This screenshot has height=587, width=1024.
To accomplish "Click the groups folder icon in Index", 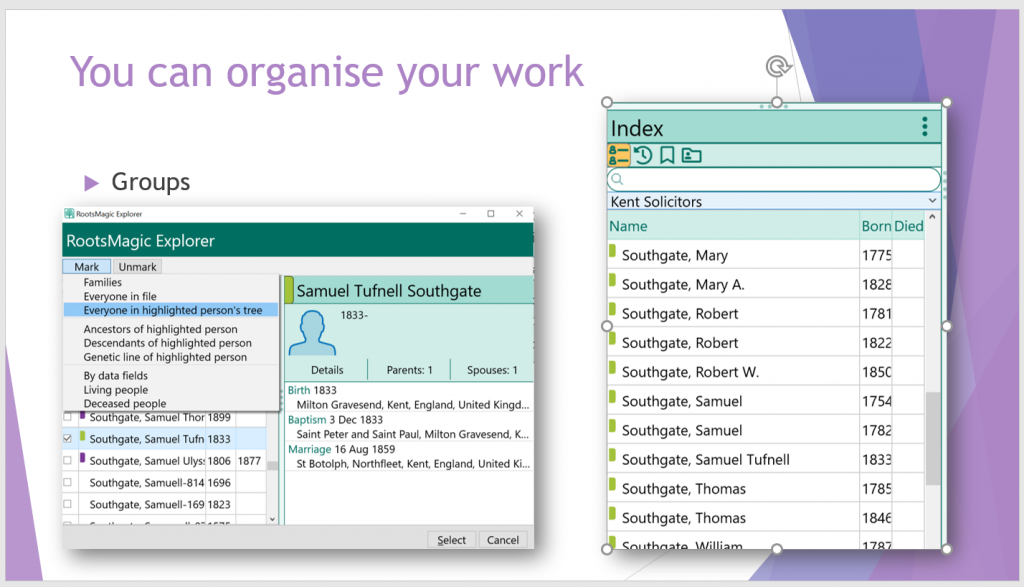I will [x=691, y=155].
